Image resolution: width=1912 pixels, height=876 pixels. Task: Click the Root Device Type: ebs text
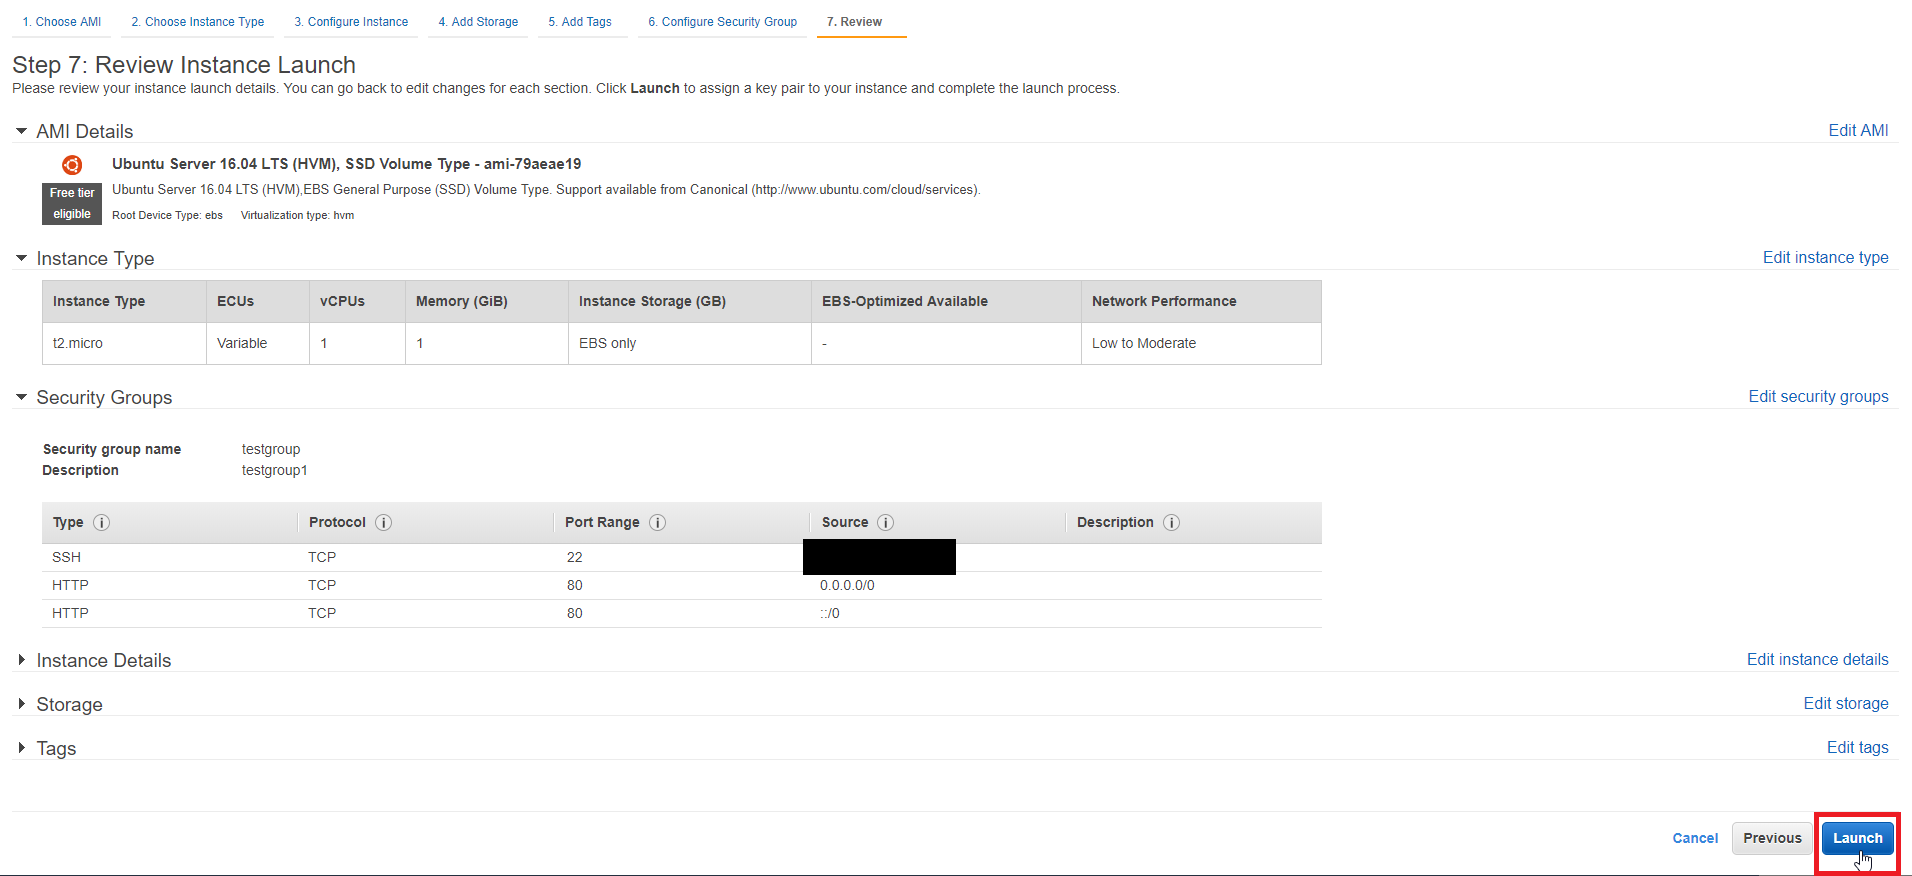click(167, 215)
